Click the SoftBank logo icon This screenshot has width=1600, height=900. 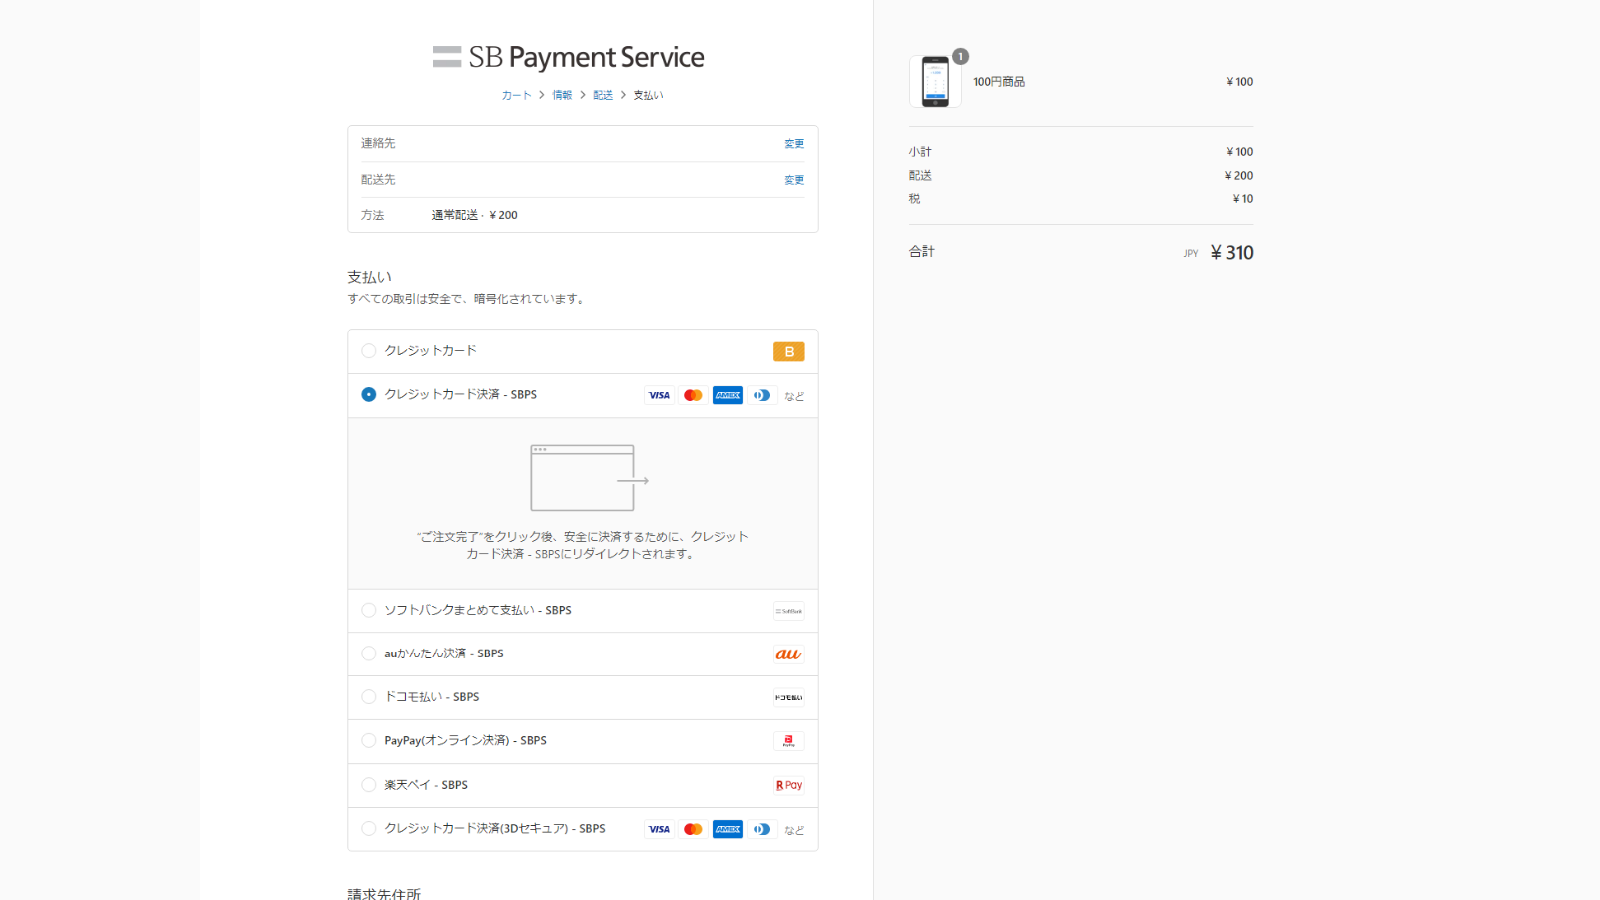(789, 611)
